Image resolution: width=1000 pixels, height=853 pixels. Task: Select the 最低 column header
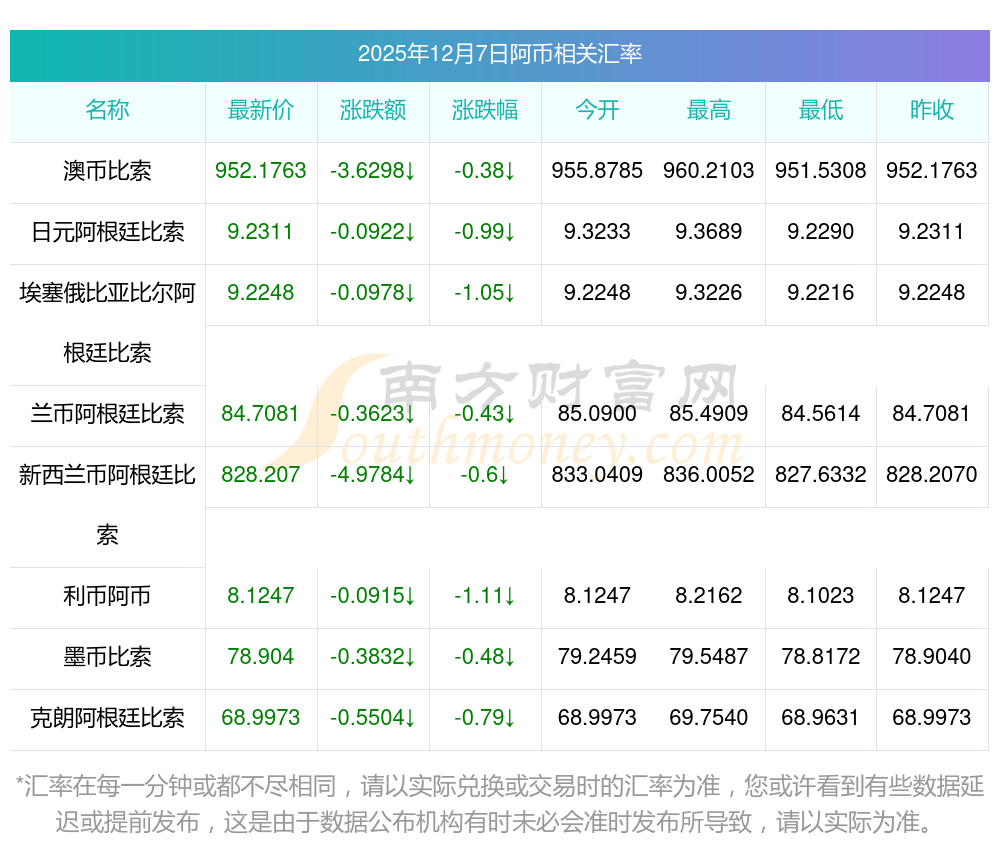click(x=821, y=110)
